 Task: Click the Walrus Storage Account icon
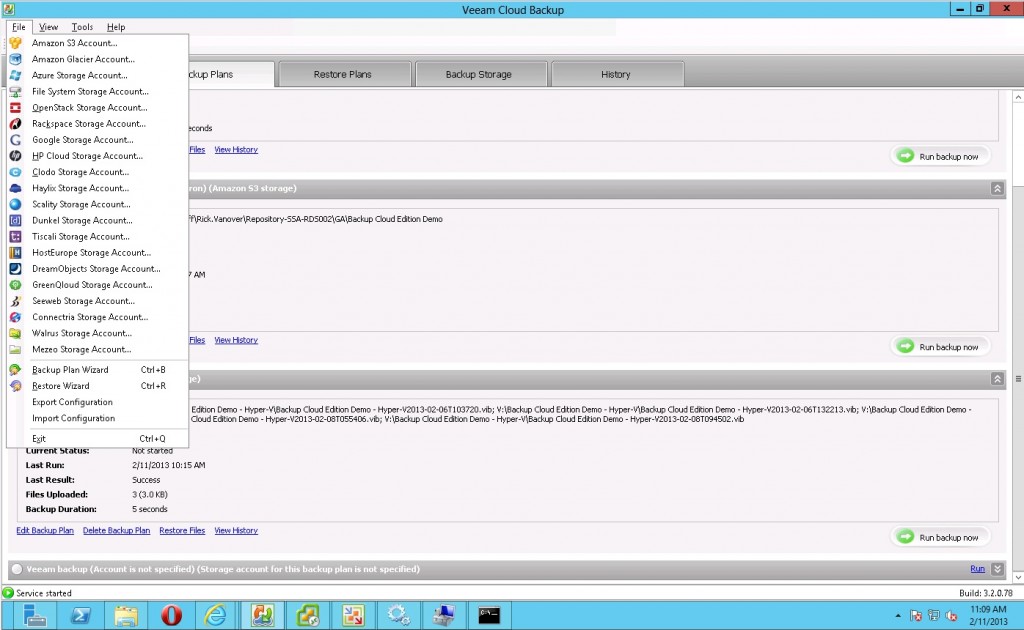point(16,333)
